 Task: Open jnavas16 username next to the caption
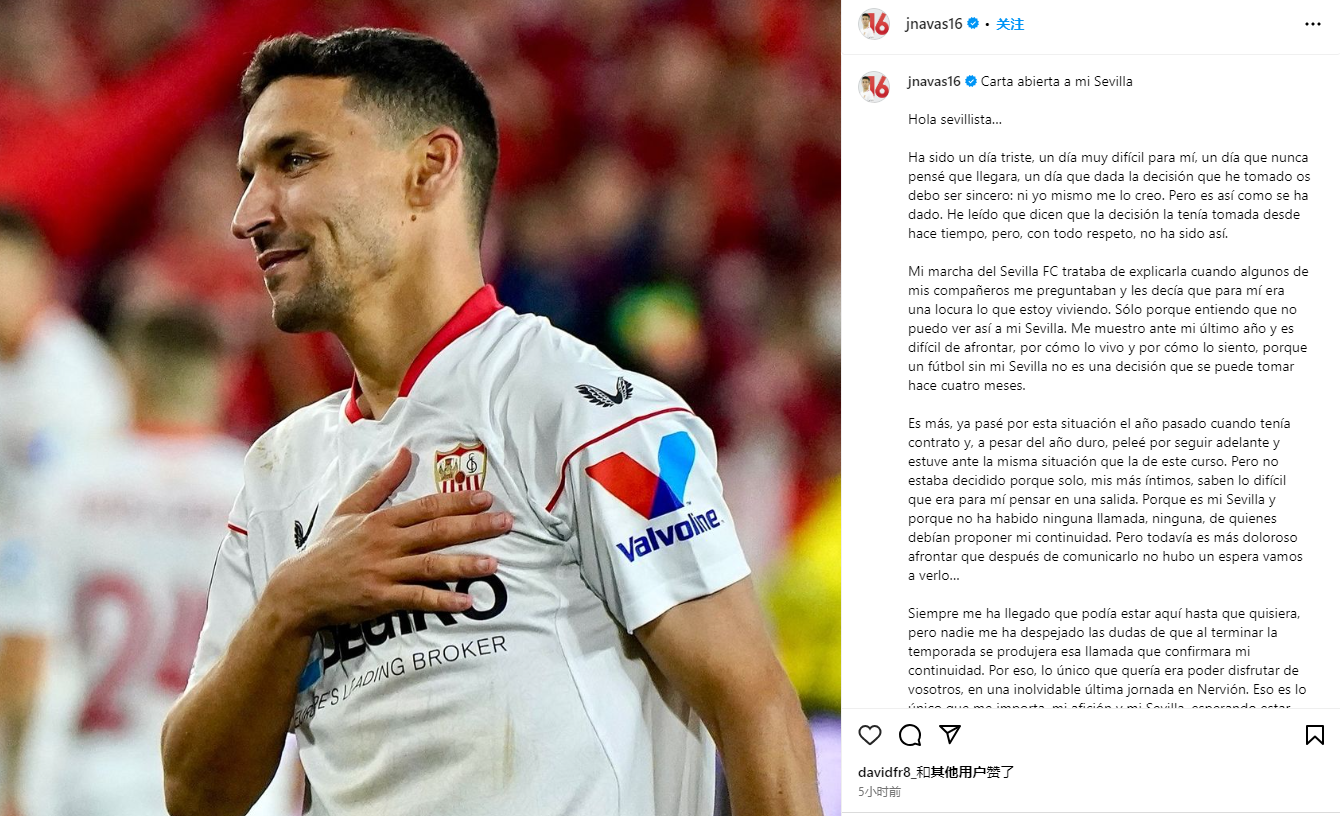(934, 81)
